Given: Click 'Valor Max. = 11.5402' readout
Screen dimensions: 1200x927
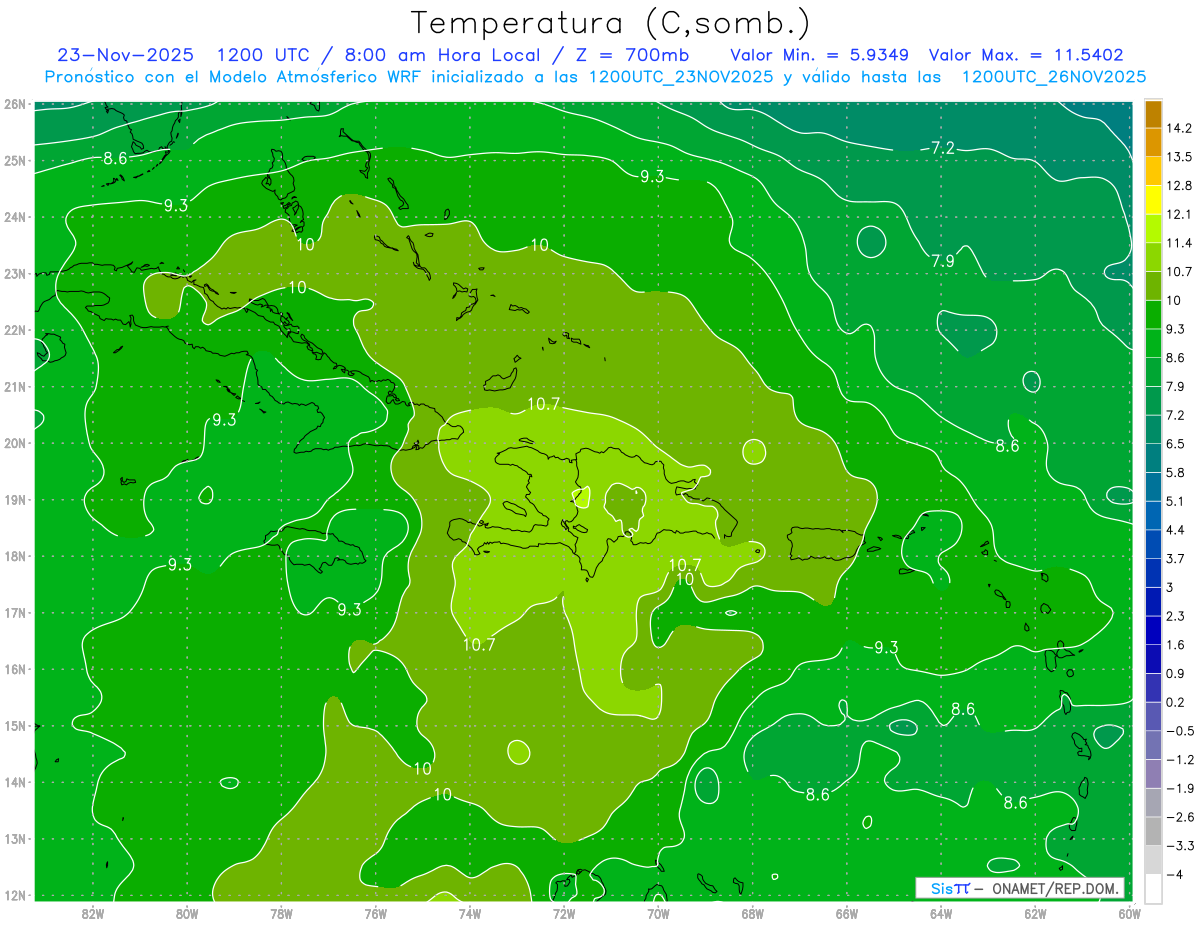Looking at the screenshot, I should (1026, 54).
